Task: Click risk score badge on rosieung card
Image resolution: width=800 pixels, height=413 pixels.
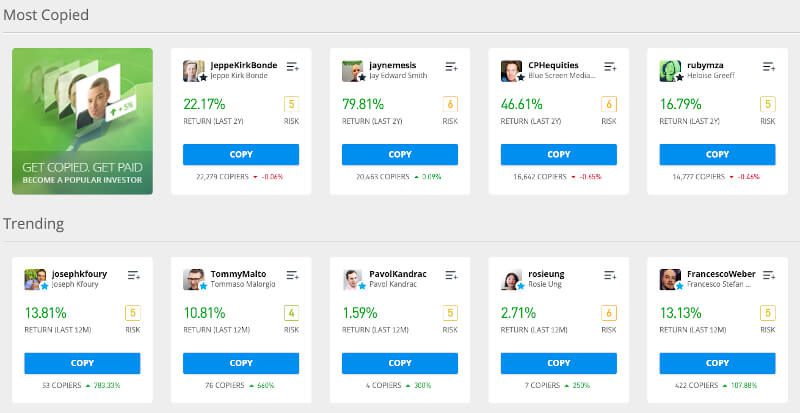Action: click(x=609, y=313)
